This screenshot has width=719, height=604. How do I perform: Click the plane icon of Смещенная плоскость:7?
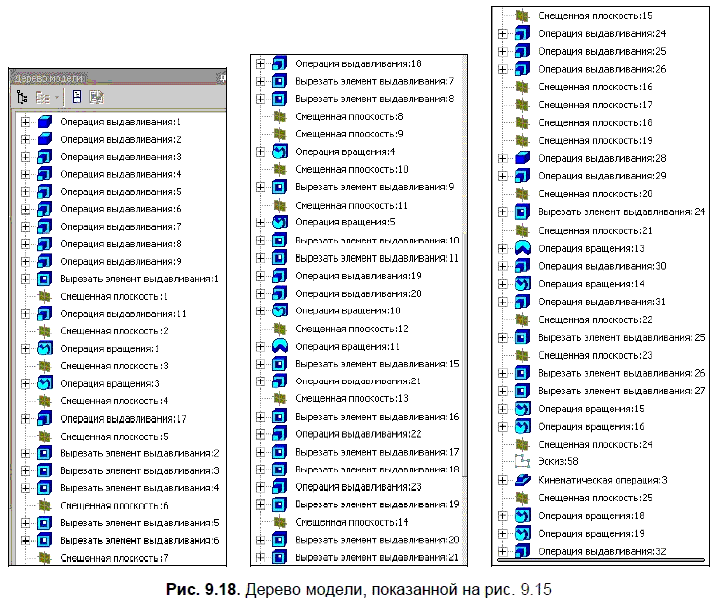point(44,558)
